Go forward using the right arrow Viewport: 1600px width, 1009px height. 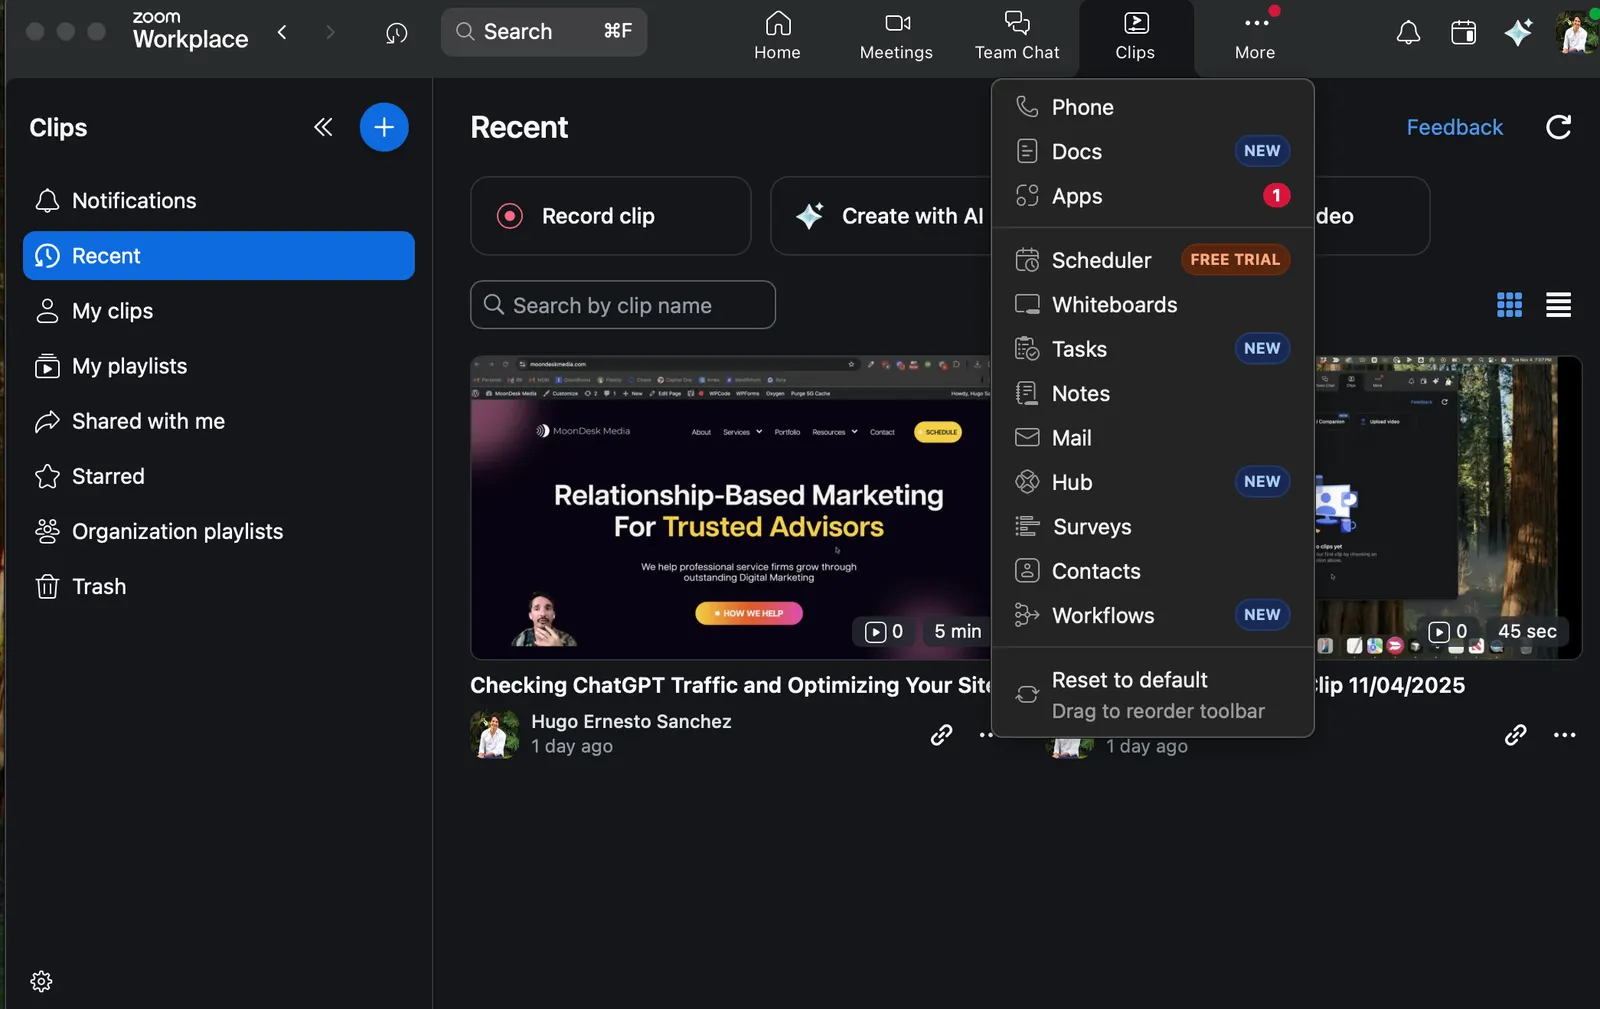[330, 32]
